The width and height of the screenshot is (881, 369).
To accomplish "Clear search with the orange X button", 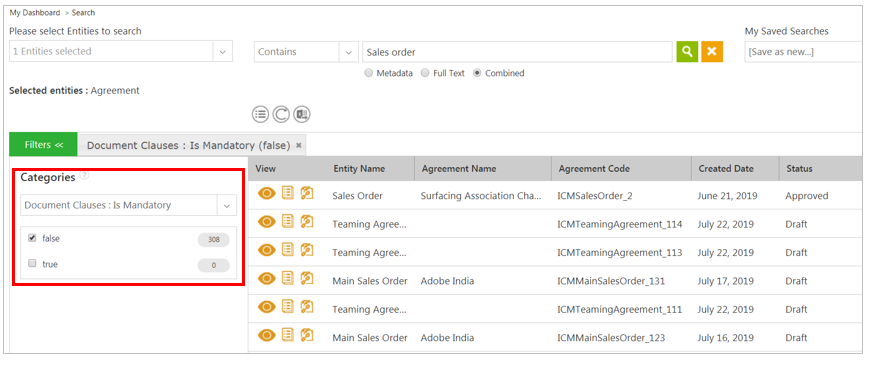I will click(712, 52).
